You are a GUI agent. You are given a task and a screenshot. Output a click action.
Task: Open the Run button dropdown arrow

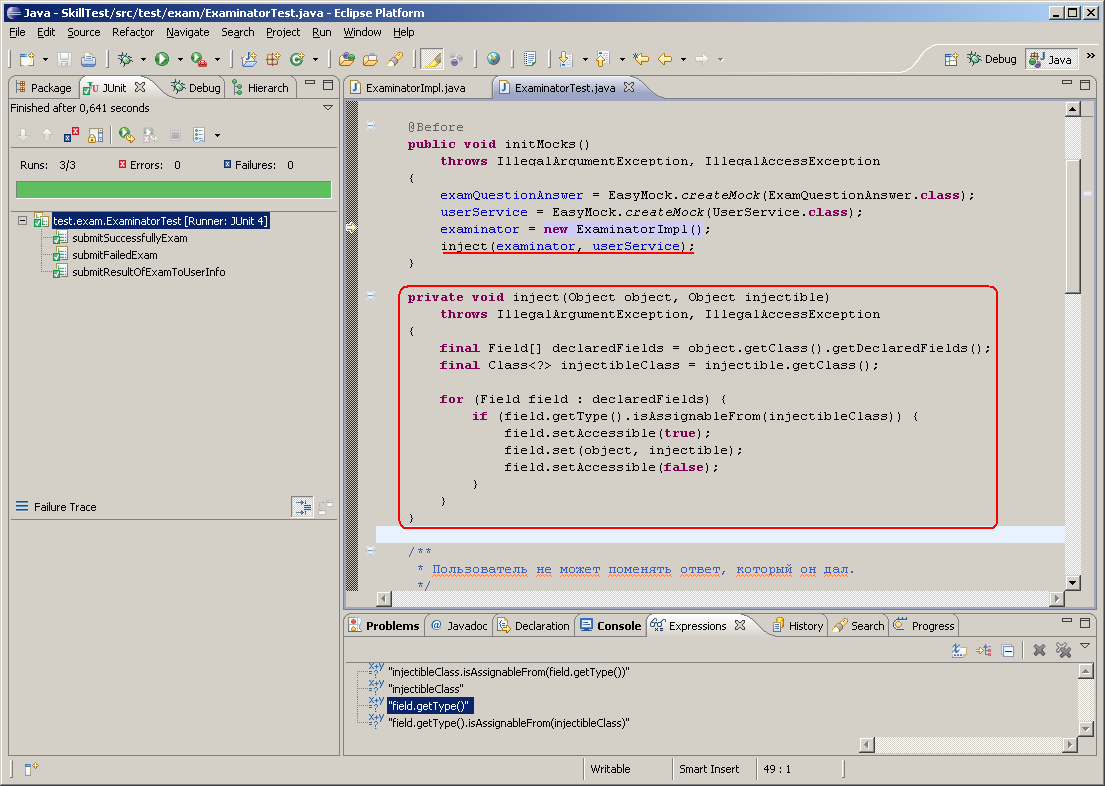(179, 59)
